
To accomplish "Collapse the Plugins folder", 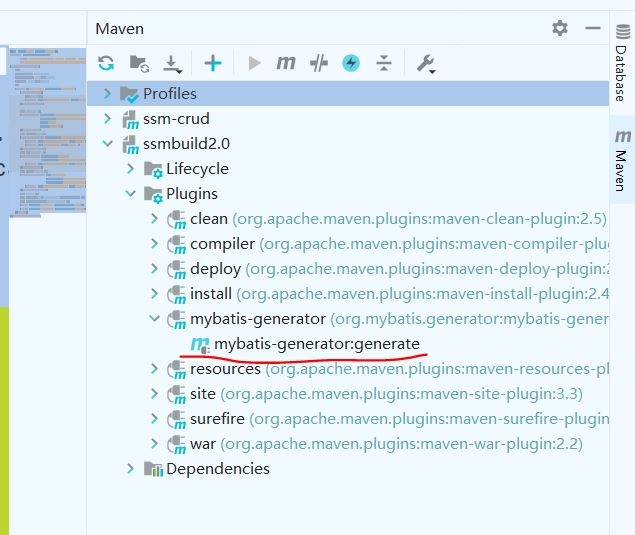I will pyautogui.click(x=130, y=194).
